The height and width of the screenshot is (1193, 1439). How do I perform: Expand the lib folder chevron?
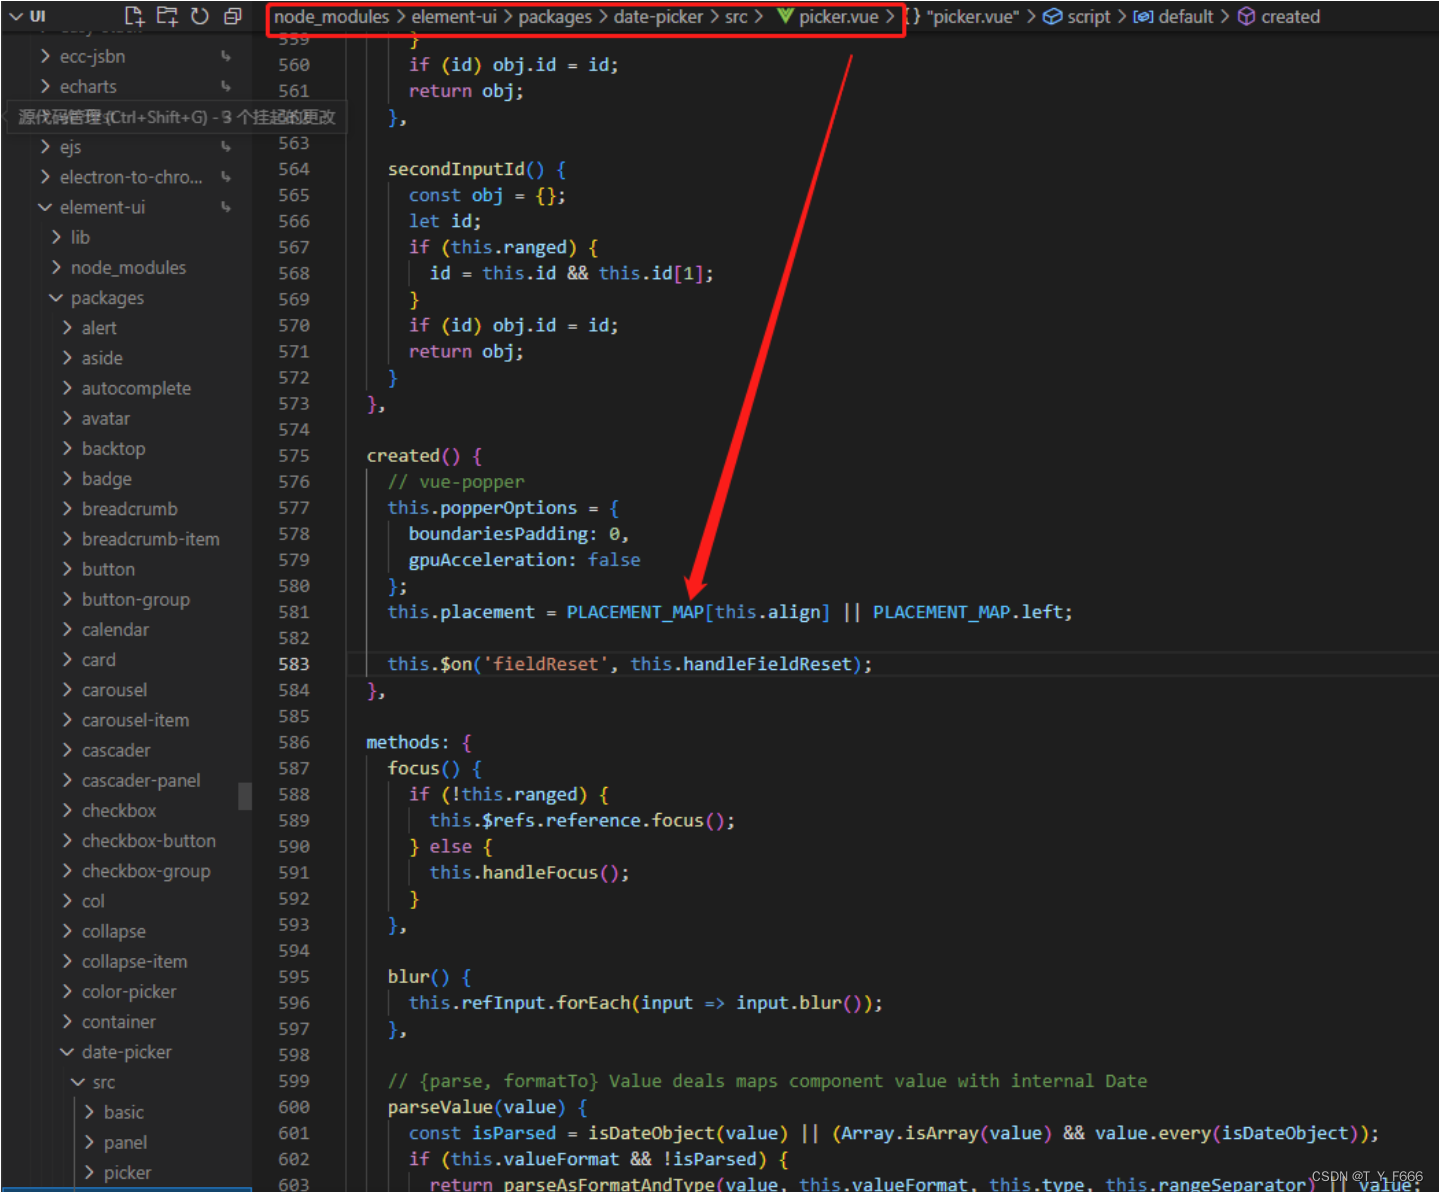pos(56,237)
